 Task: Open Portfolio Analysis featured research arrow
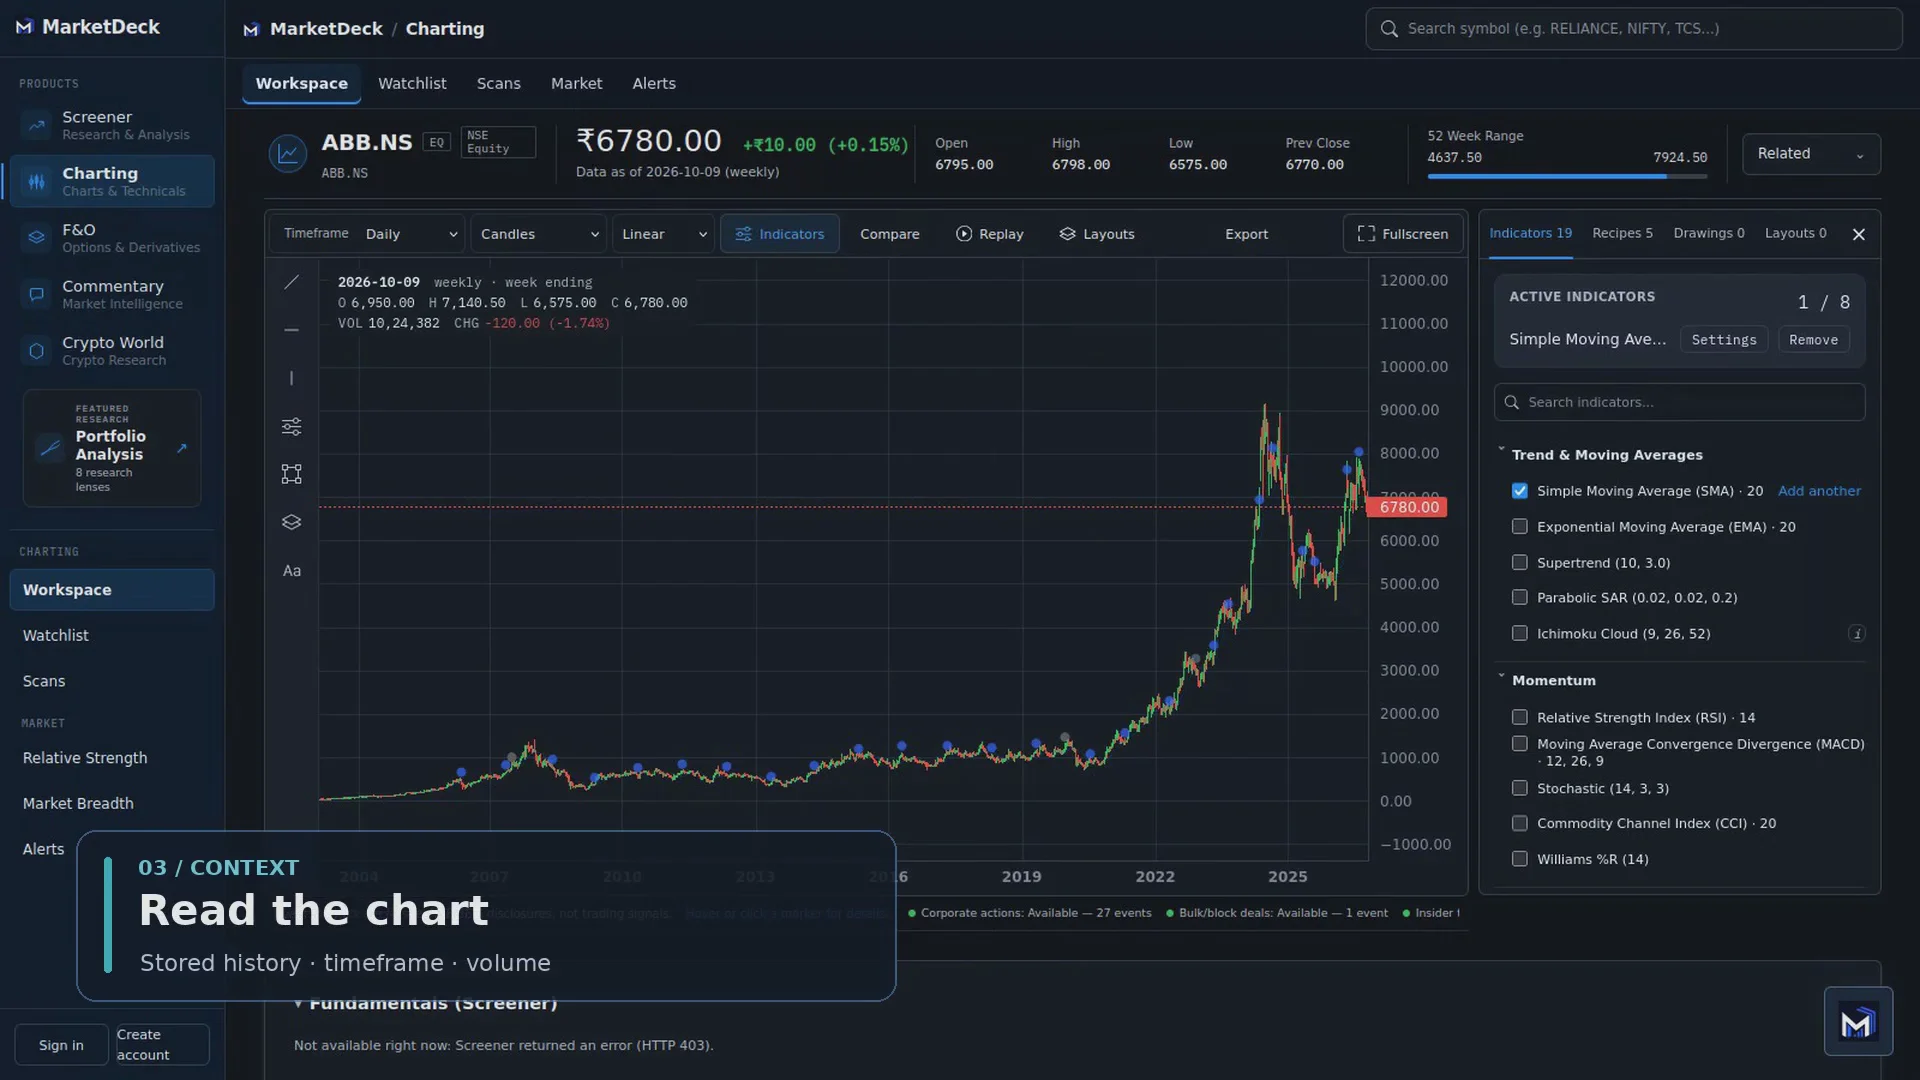pos(182,448)
